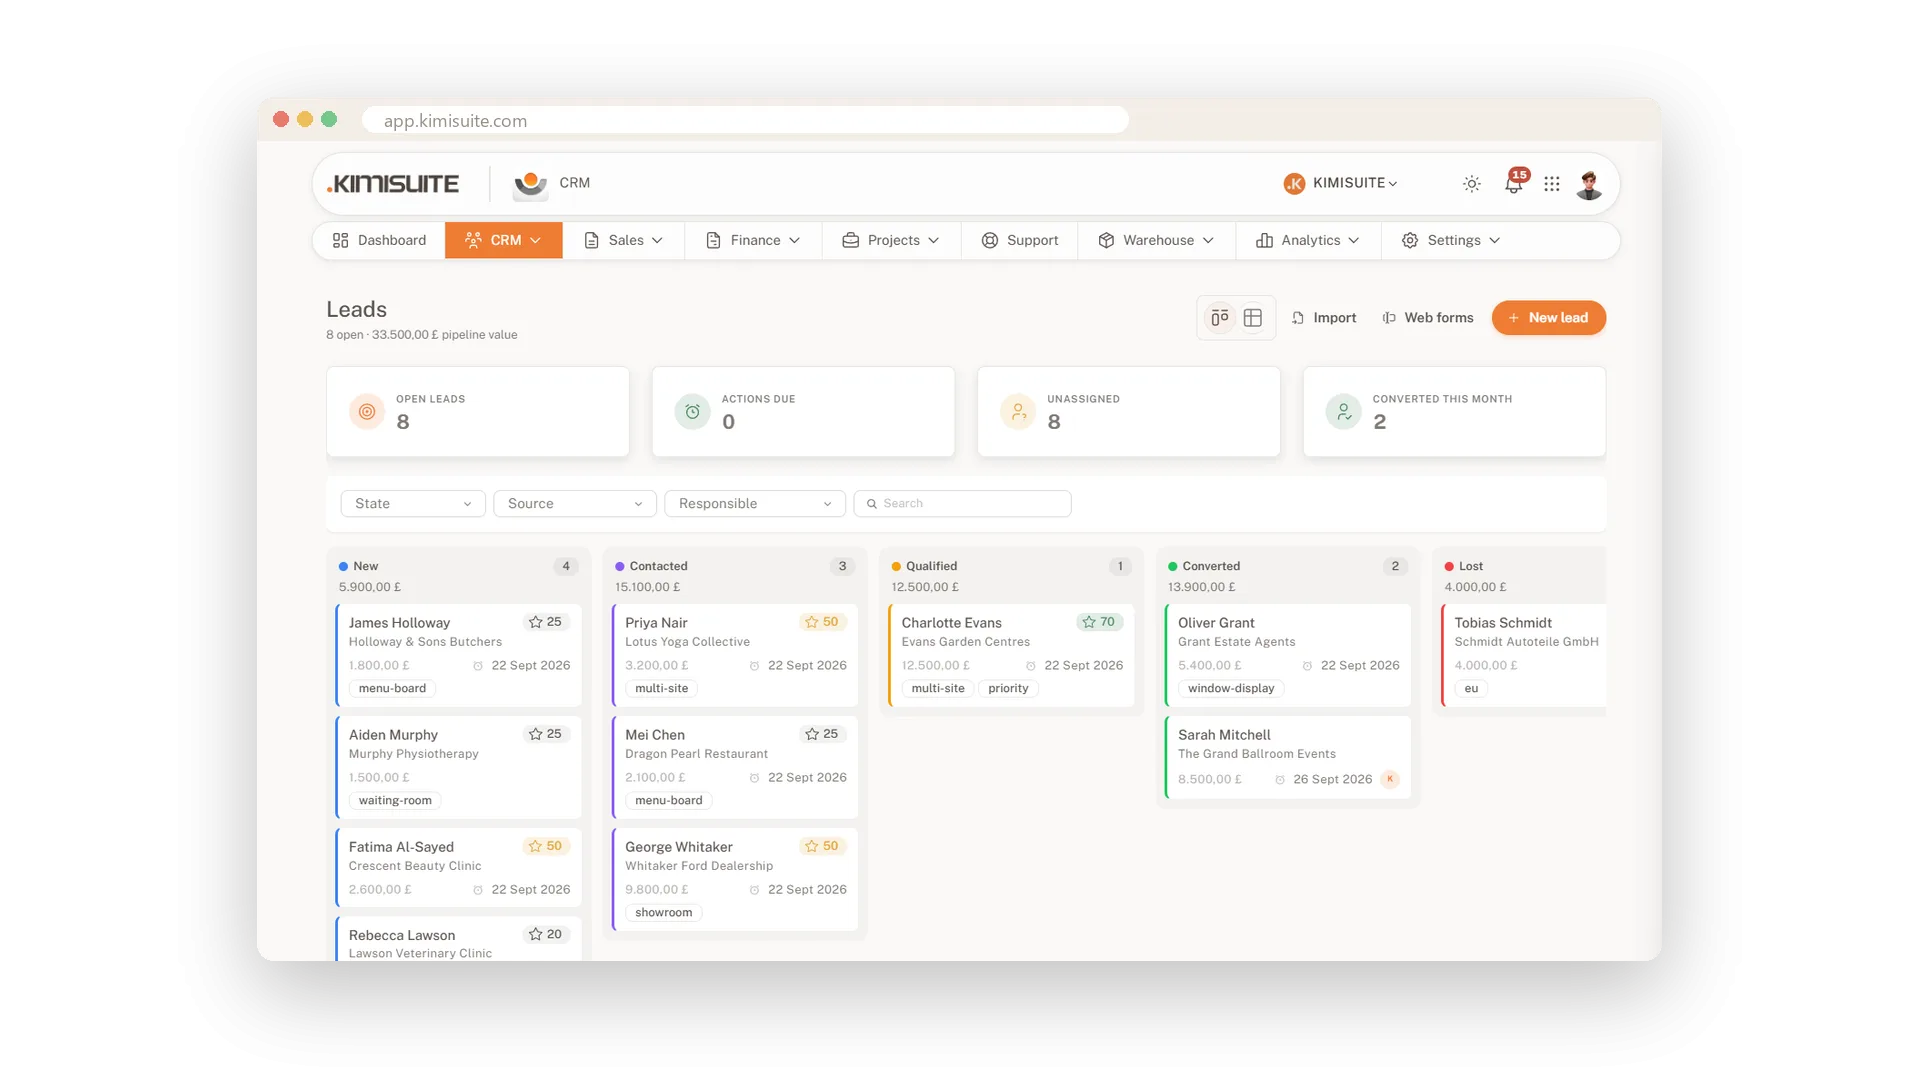Expand the KIMISUITE workspace switcher
Viewport: 1920px width, 1080px height.
click(1341, 183)
